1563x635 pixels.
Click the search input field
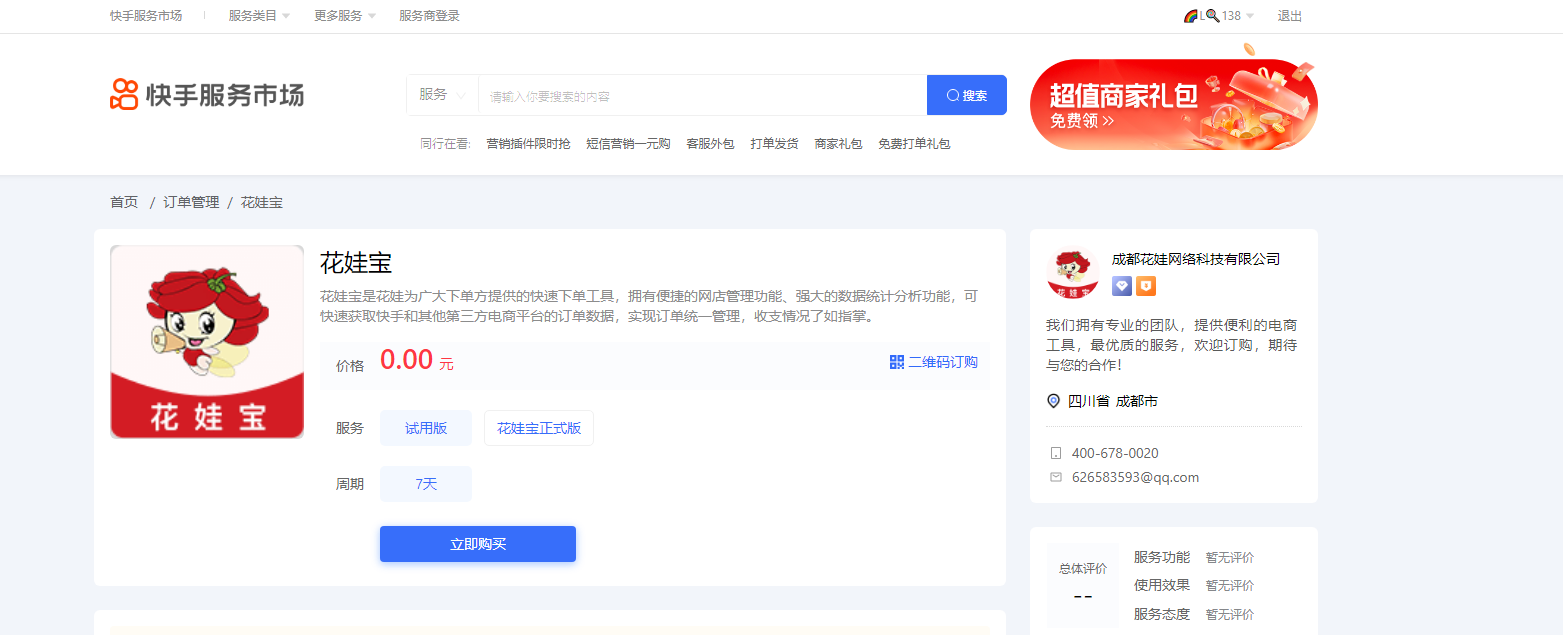pos(702,95)
